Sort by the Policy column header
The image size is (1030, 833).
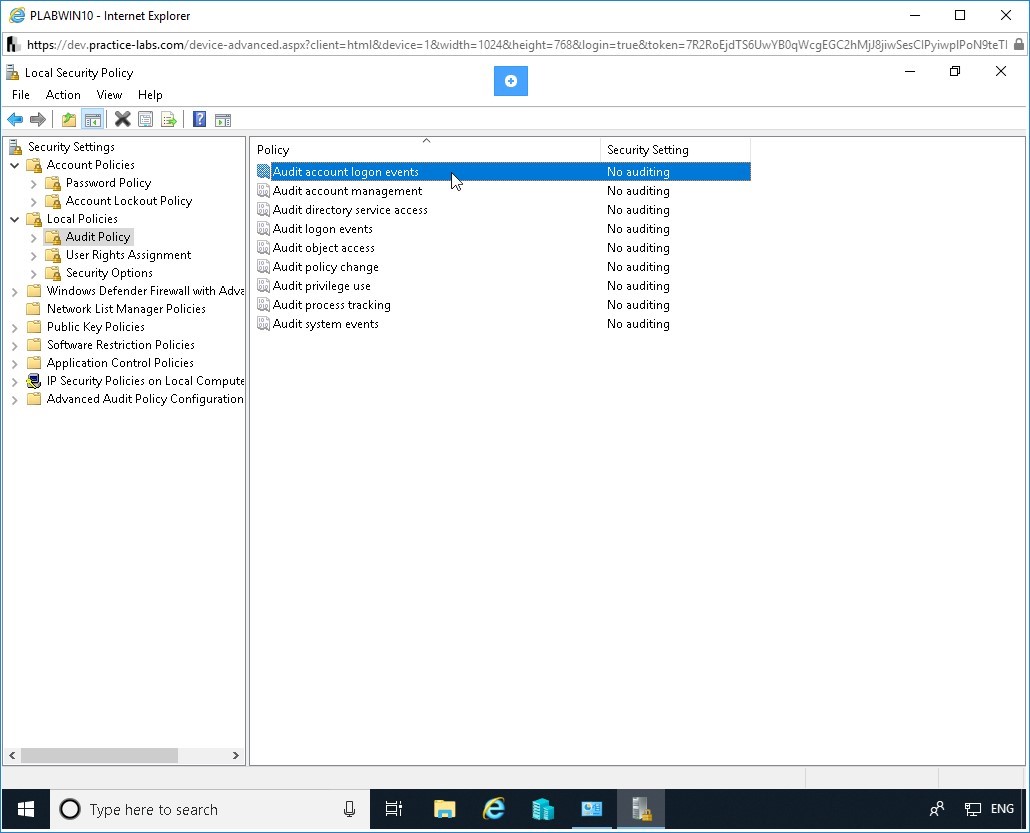click(x=426, y=149)
